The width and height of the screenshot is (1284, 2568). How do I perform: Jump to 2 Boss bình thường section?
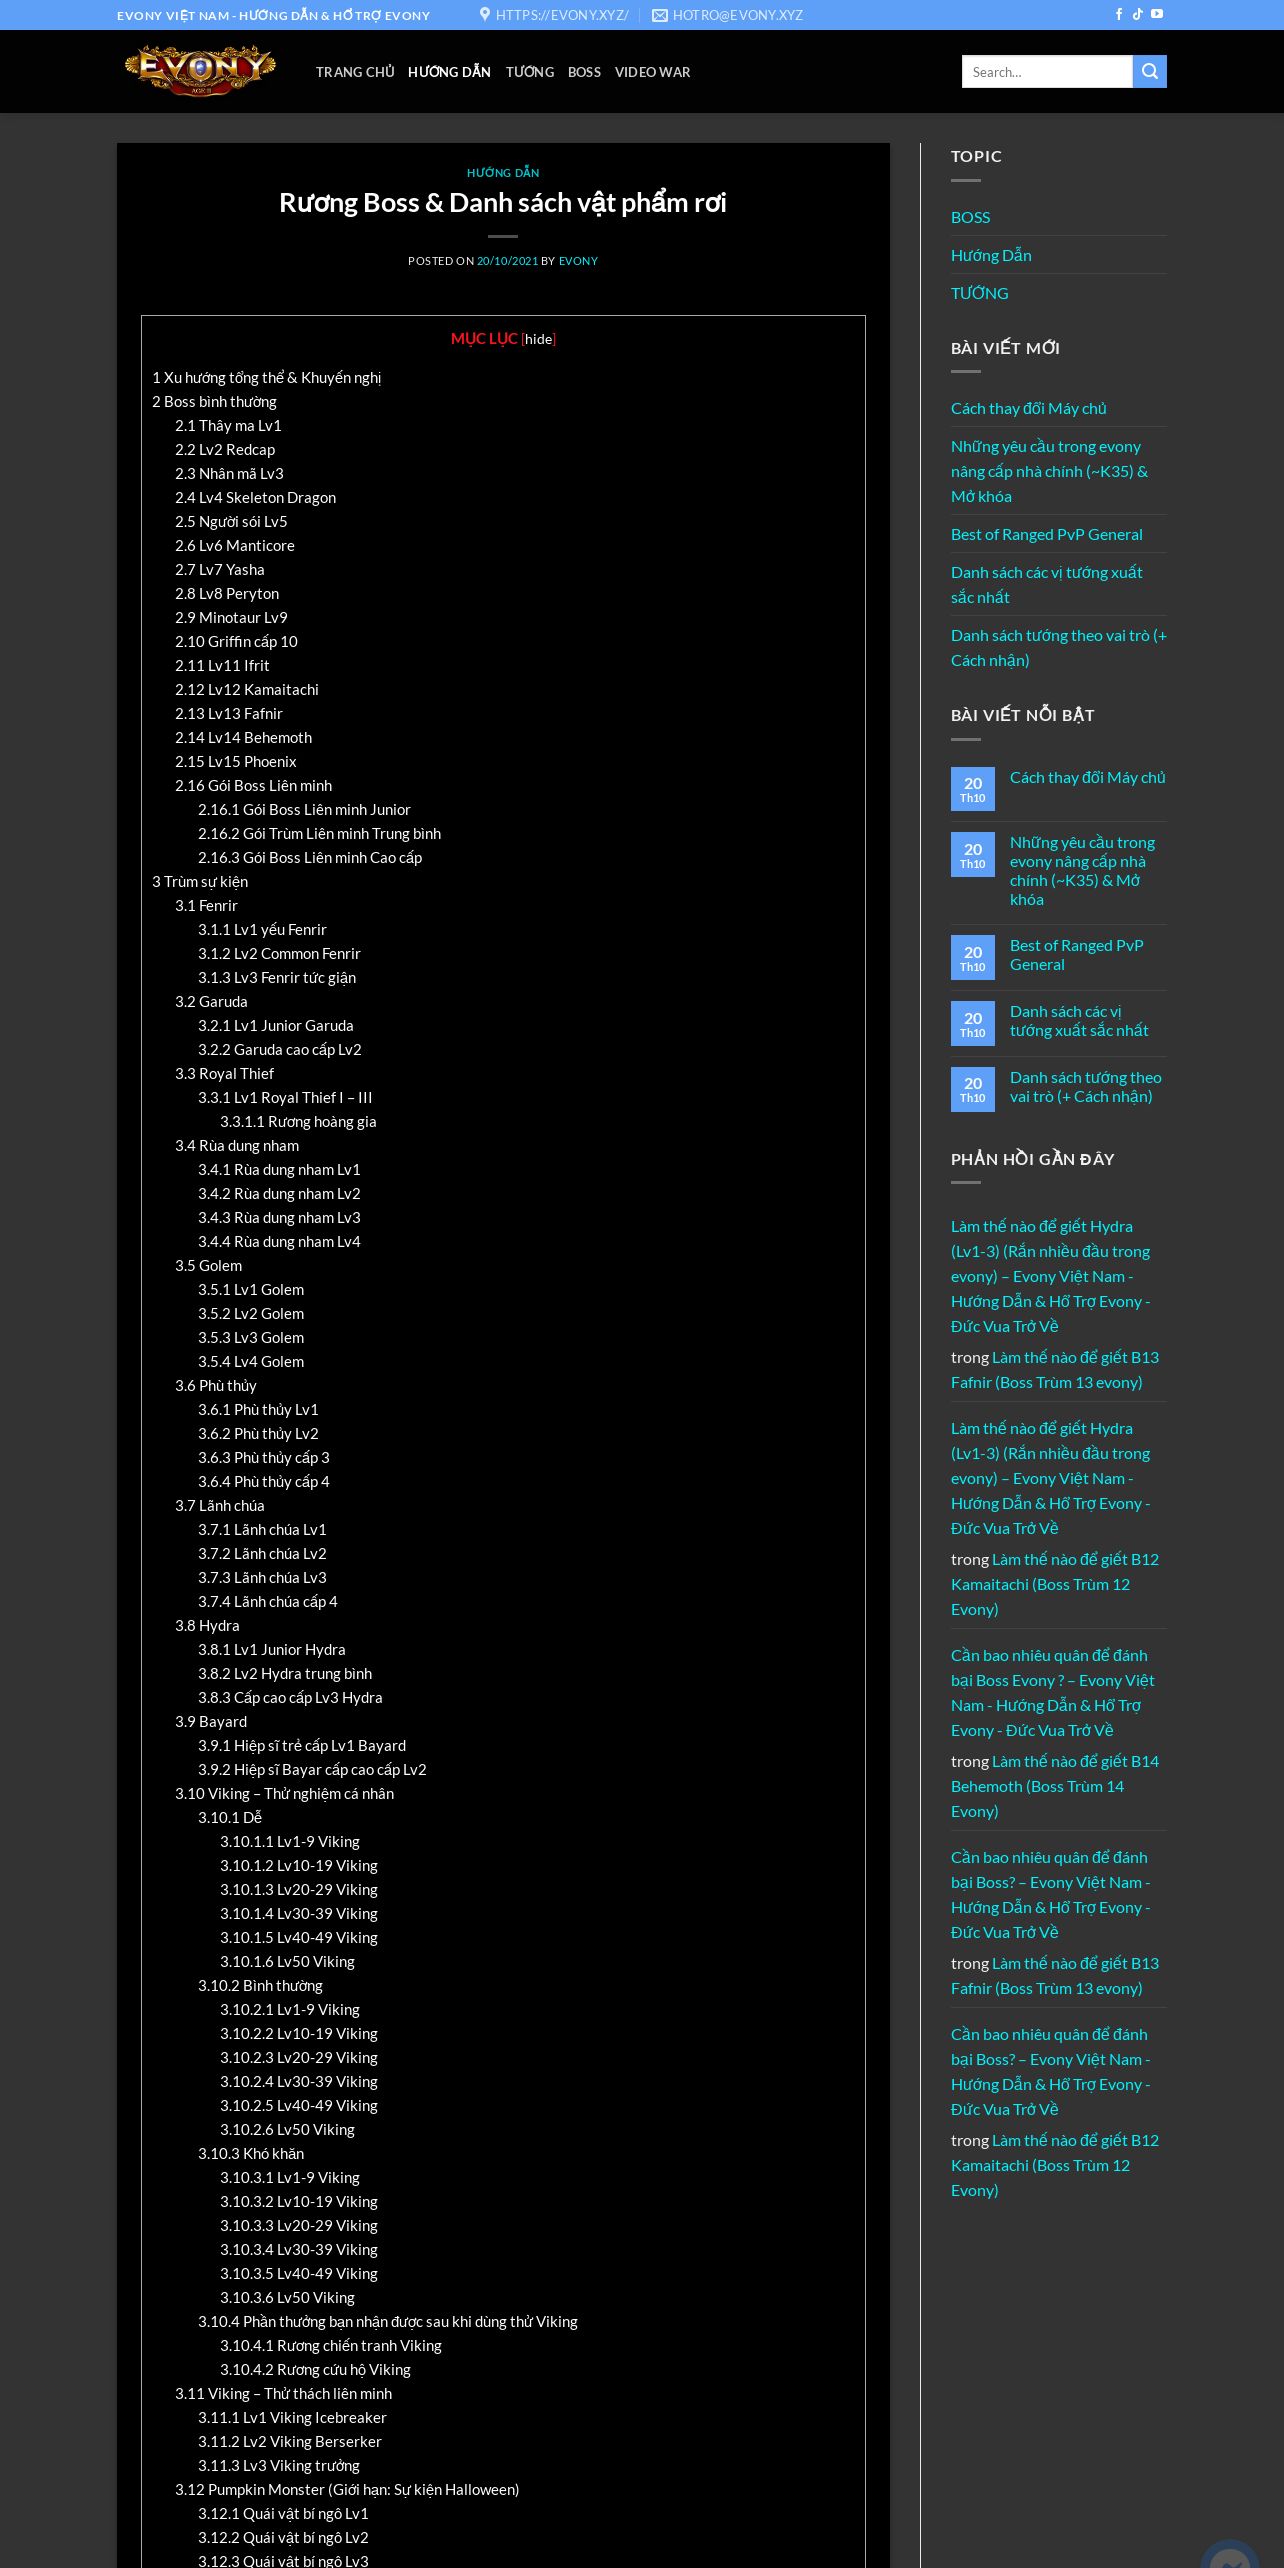(x=214, y=402)
